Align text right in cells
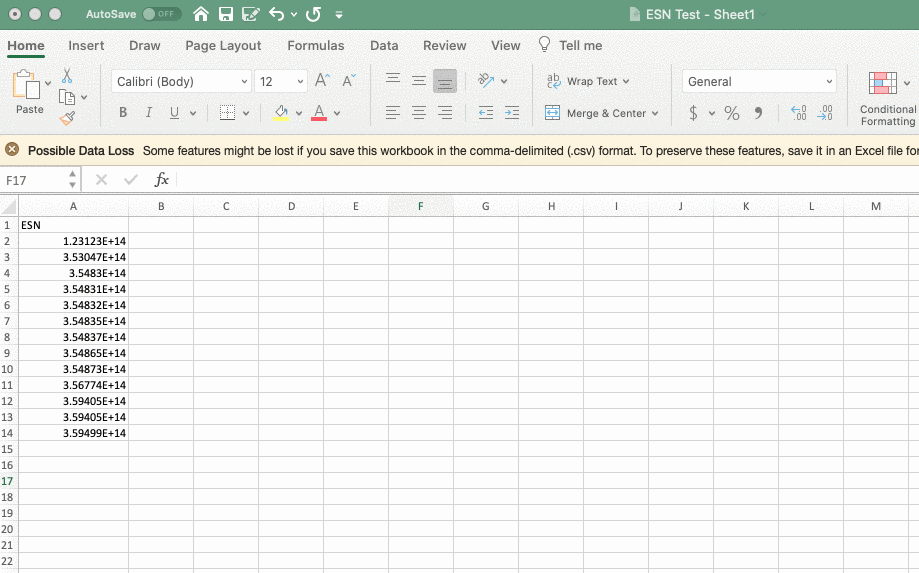The image size is (919, 573). [x=445, y=112]
